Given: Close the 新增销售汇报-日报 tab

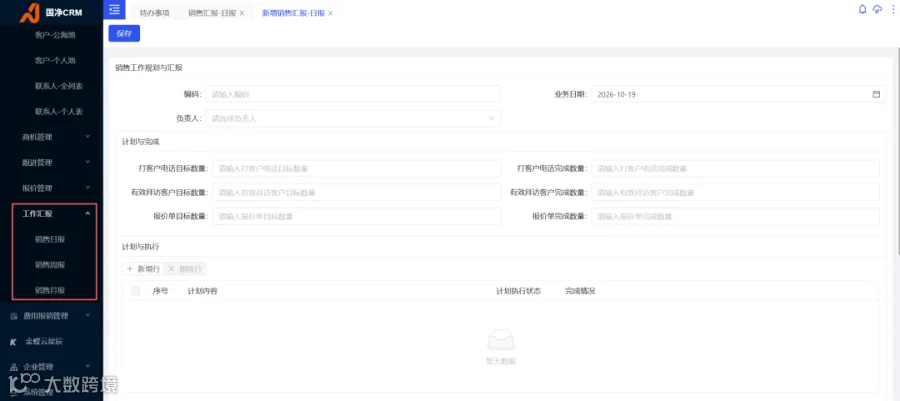Looking at the screenshot, I should (x=330, y=13).
